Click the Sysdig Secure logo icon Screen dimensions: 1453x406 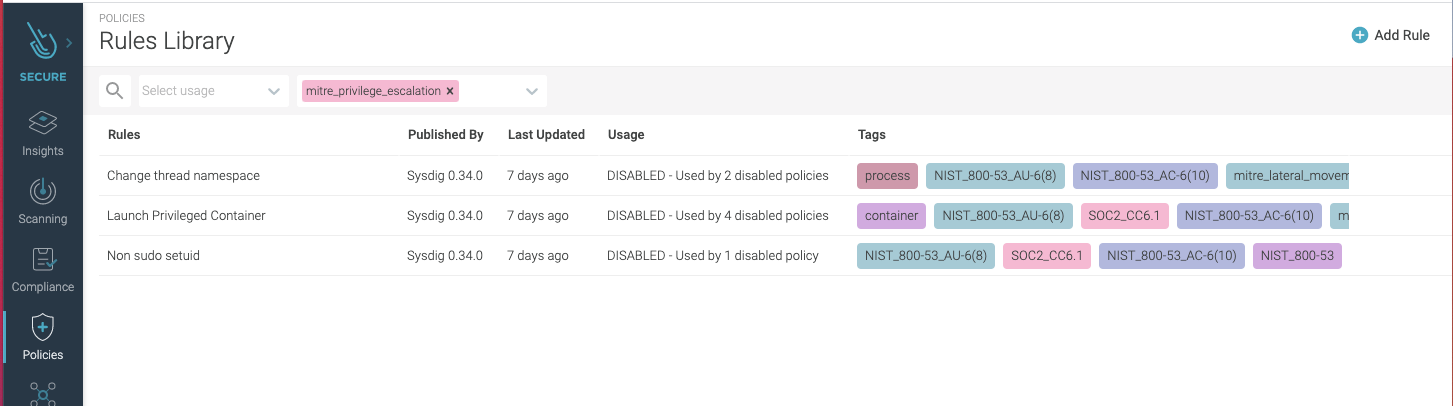pos(41,43)
